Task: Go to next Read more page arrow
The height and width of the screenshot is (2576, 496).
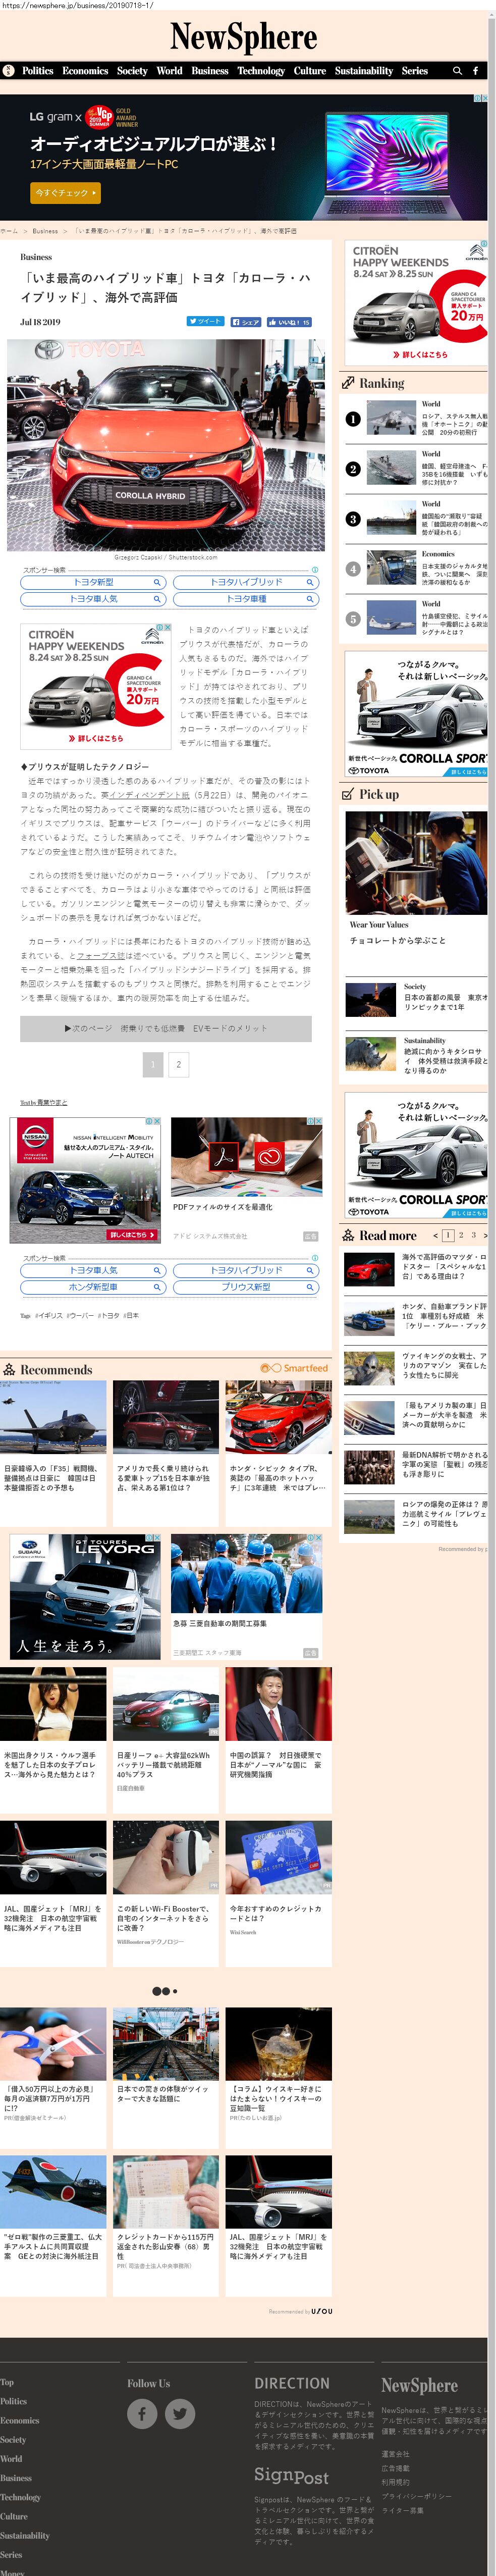Action: tap(485, 1235)
